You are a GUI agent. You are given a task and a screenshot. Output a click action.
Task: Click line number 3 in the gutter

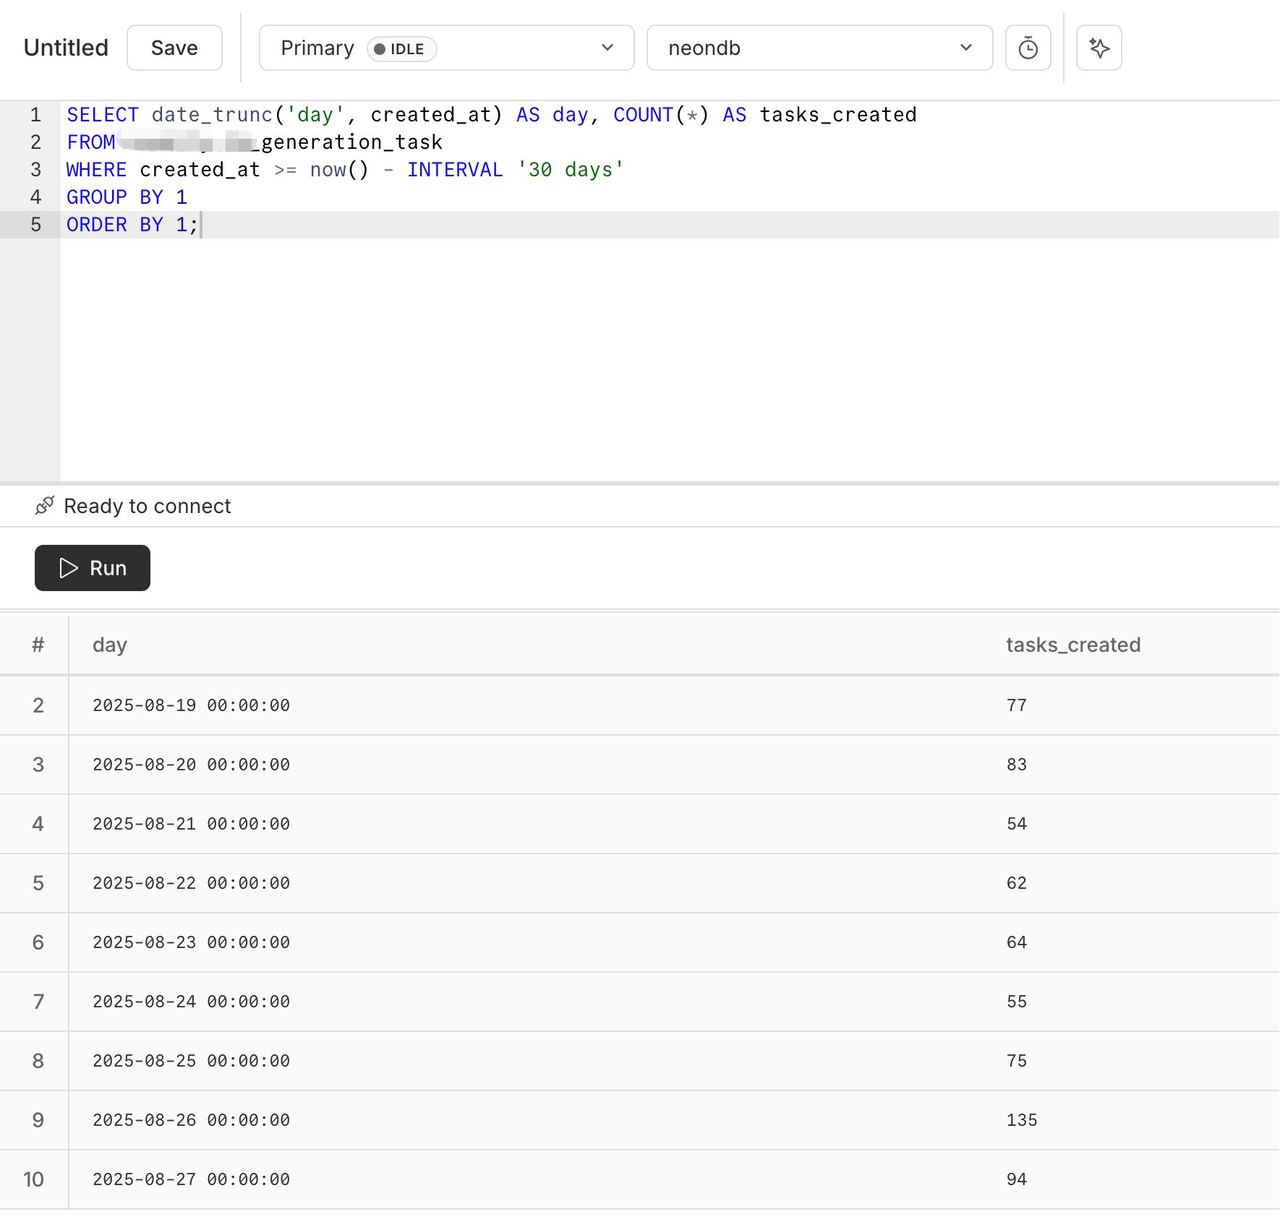[x=36, y=170]
